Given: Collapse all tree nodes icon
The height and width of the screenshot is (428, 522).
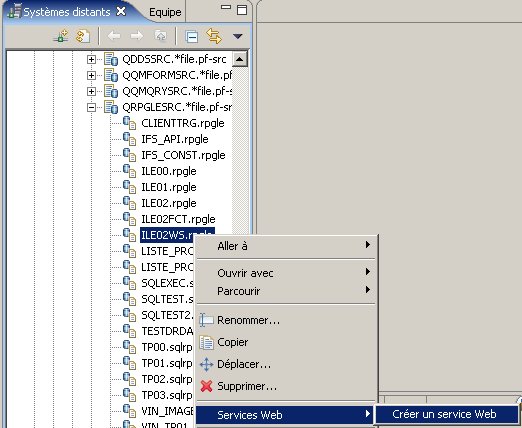Looking at the screenshot, I should pyautogui.click(x=192, y=36).
